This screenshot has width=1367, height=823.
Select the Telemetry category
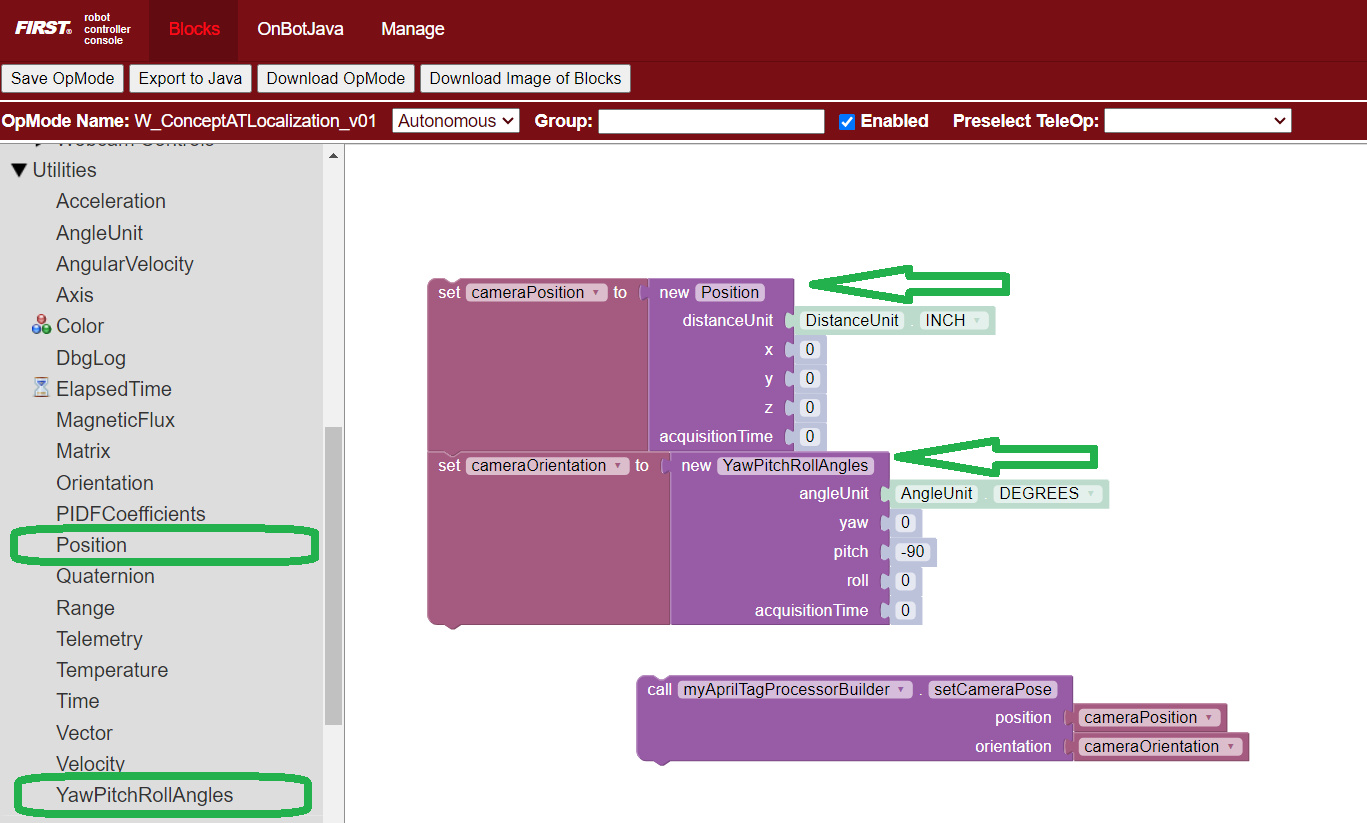click(x=99, y=639)
